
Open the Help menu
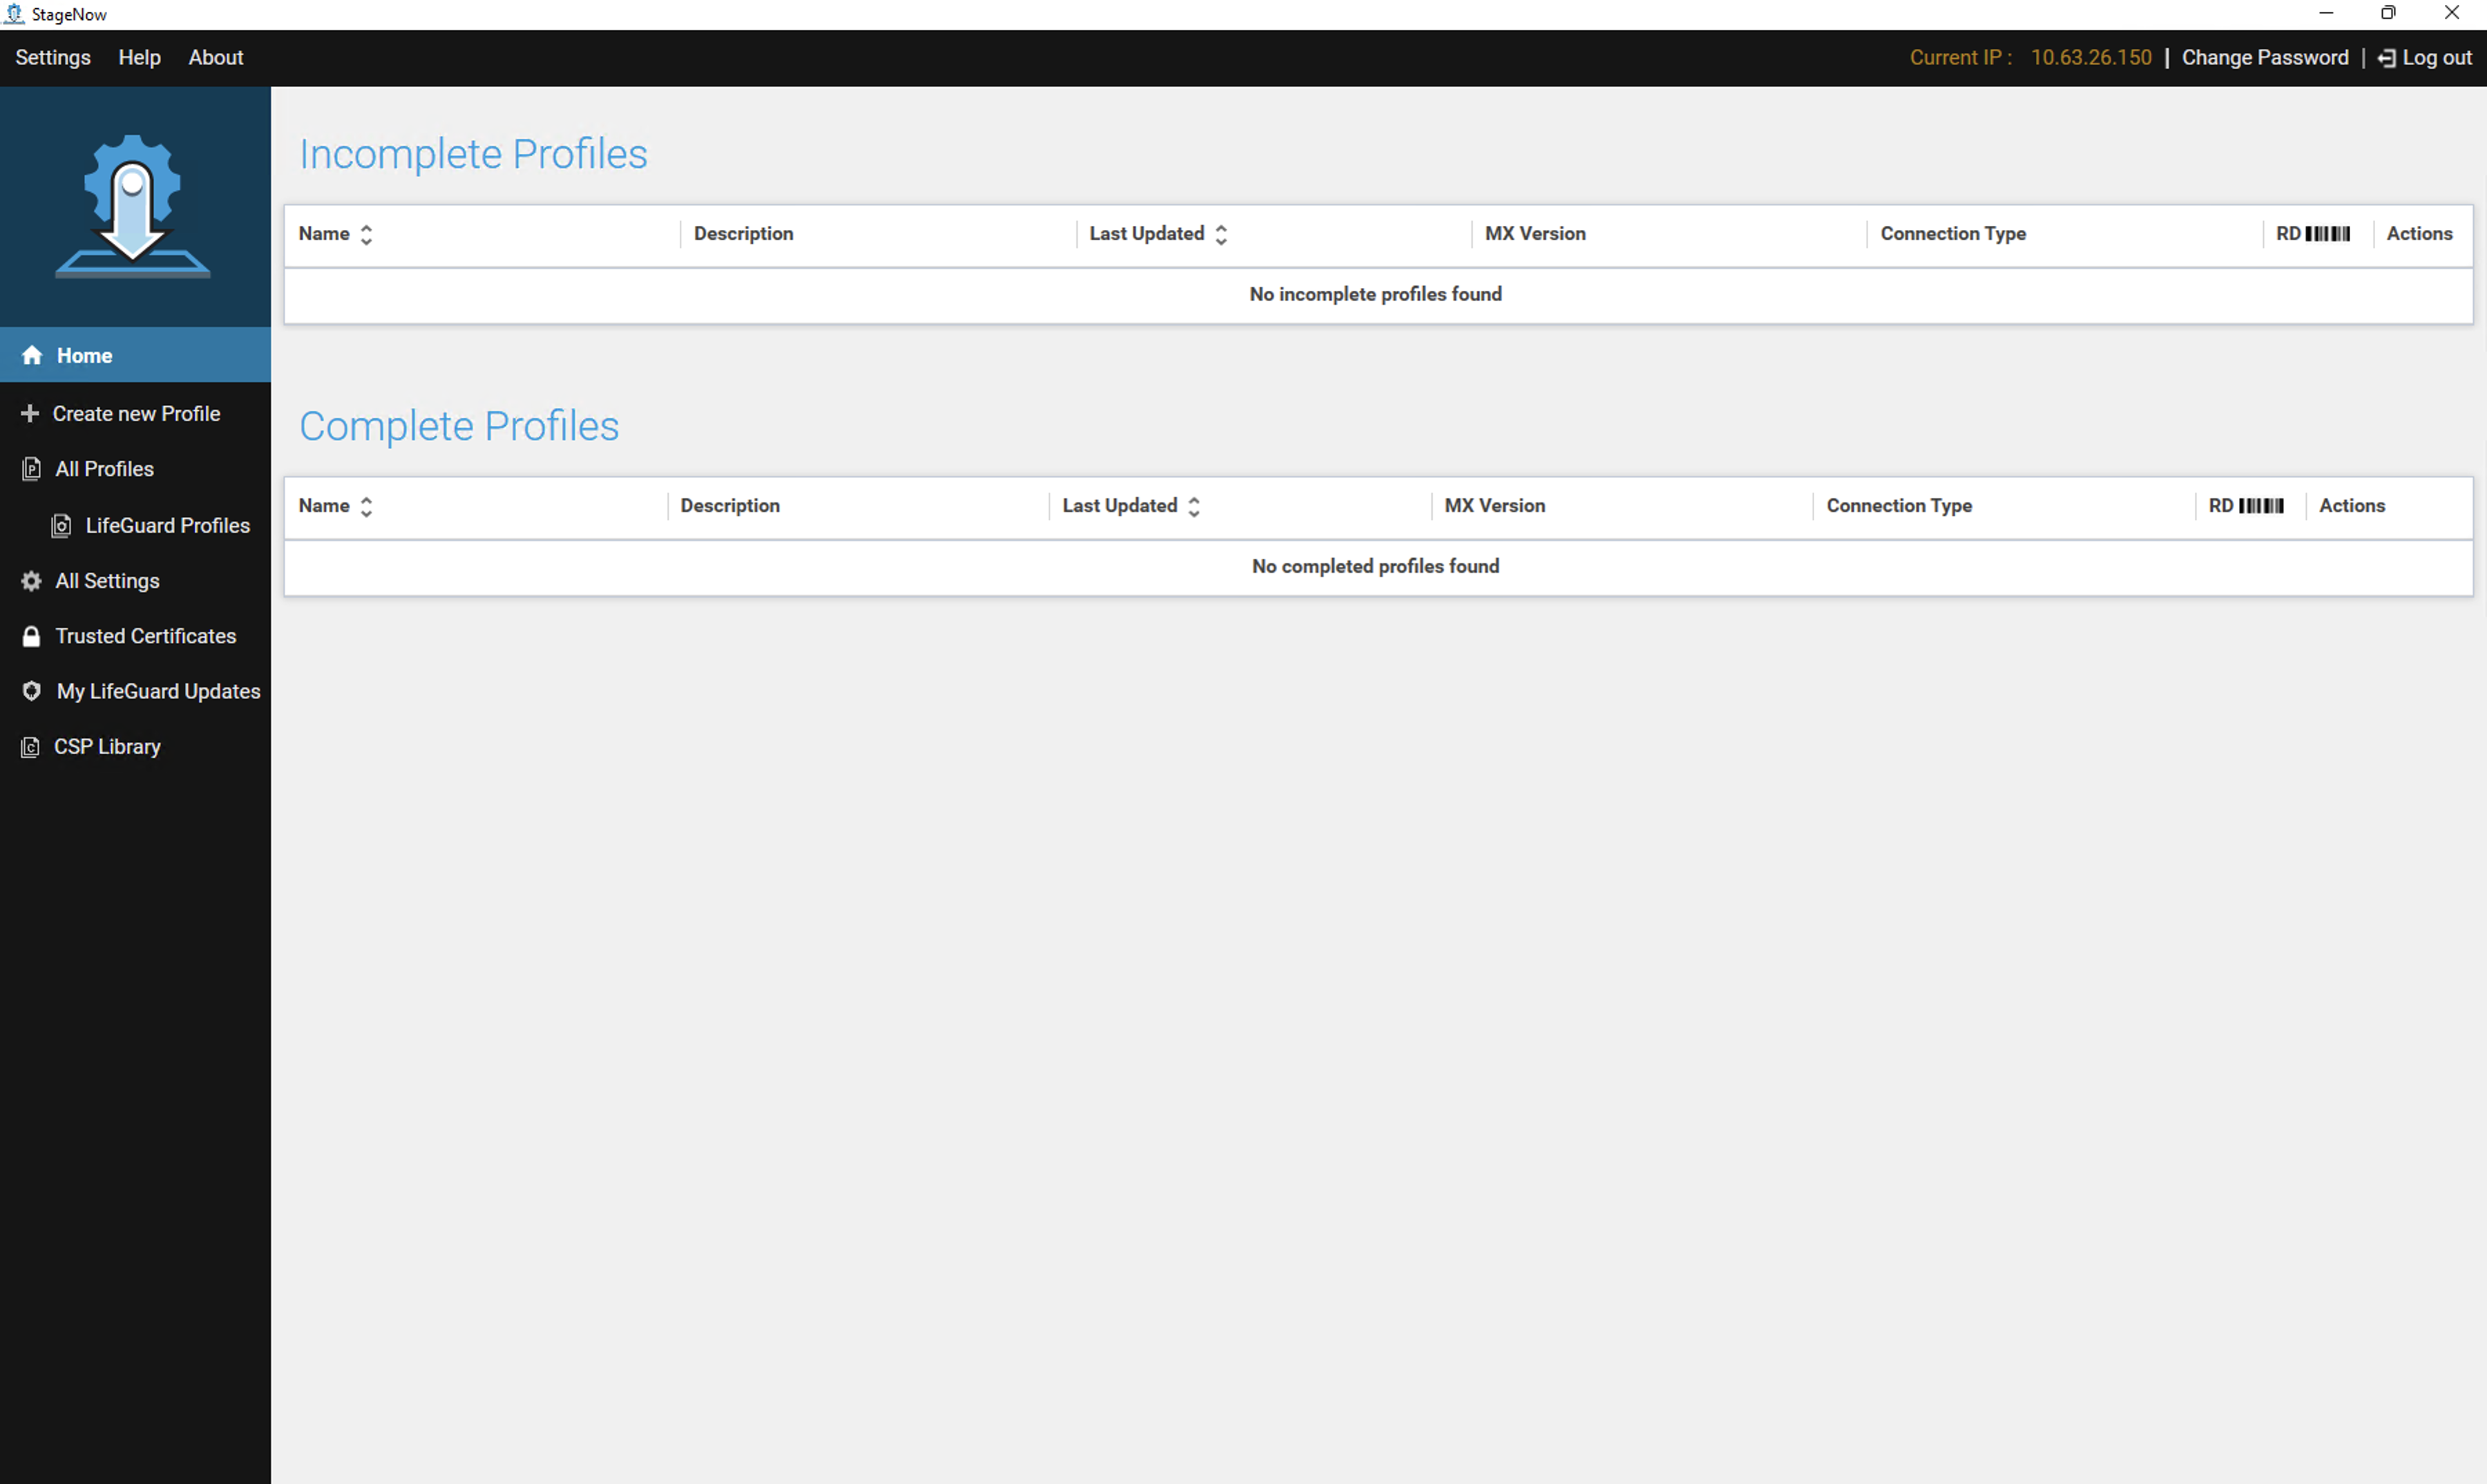point(139,57)
